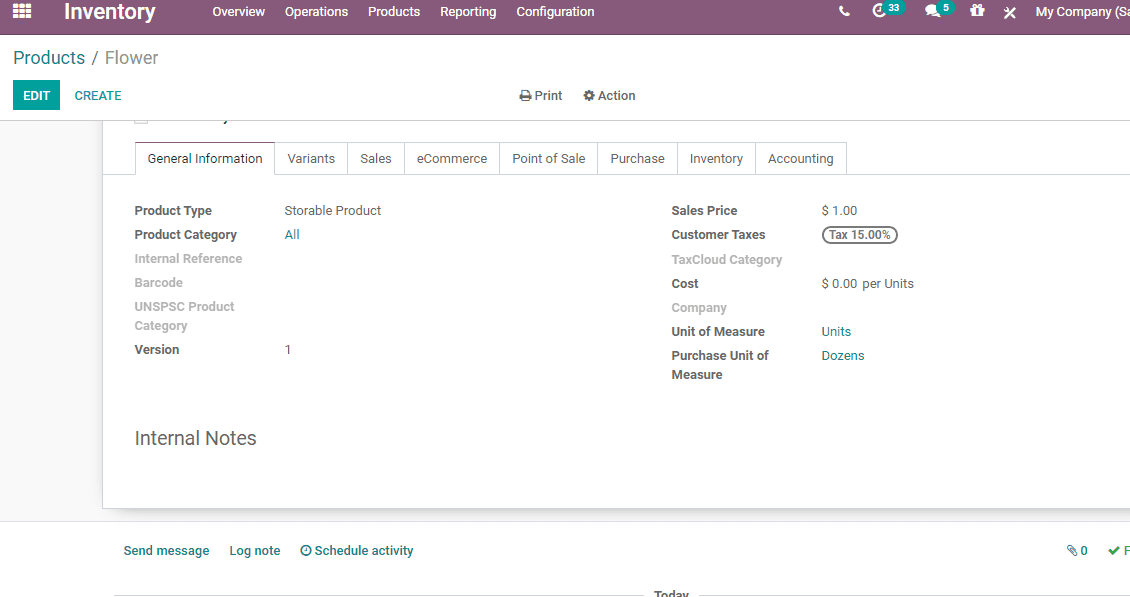Open the Print dropdown

click(x=540, y=95)
